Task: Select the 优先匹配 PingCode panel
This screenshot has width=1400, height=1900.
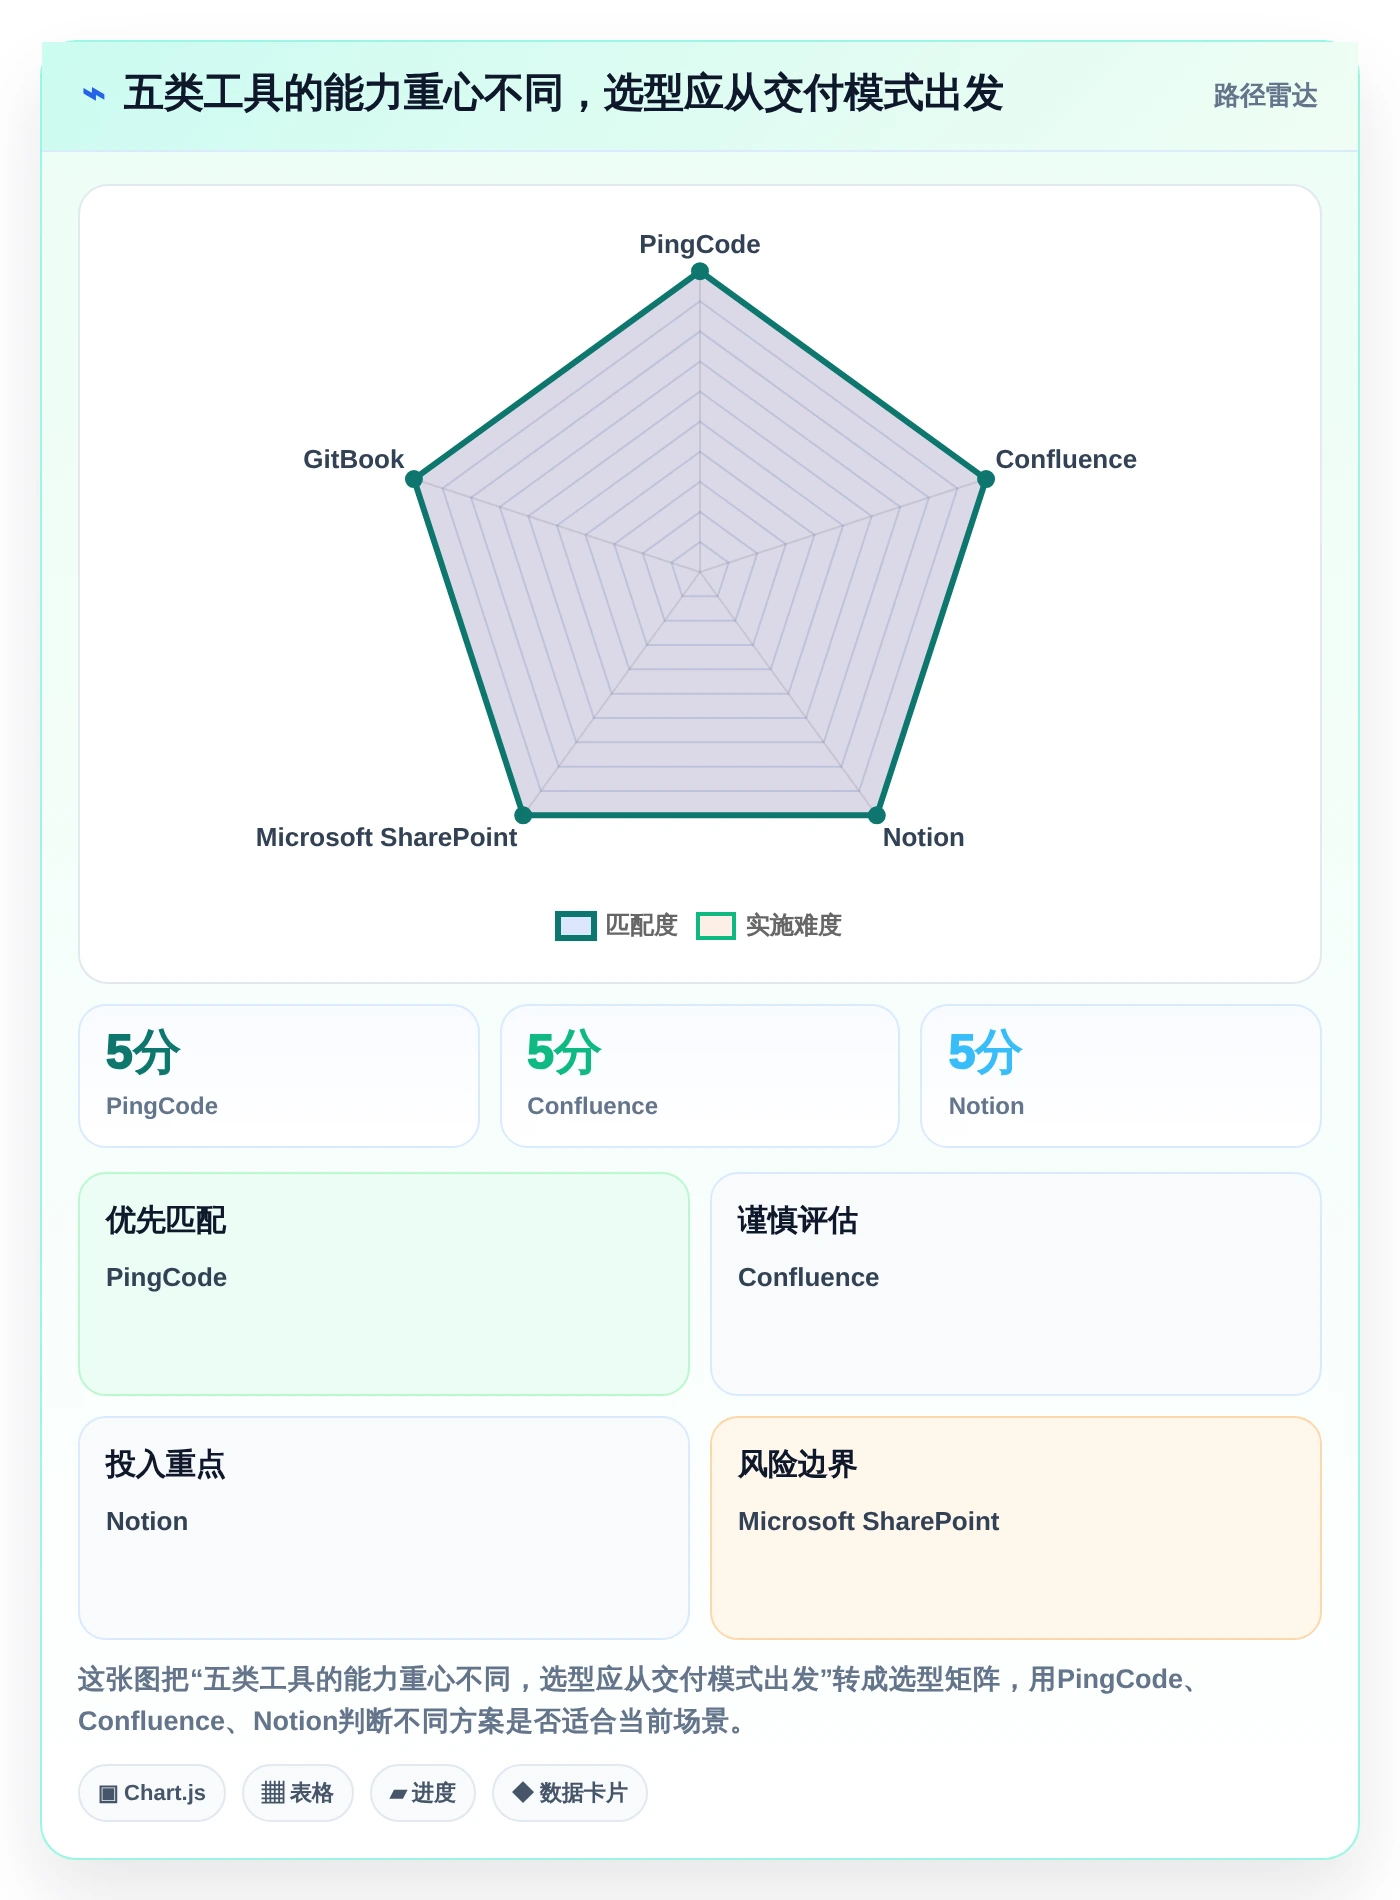Action: coord(384,1284)
